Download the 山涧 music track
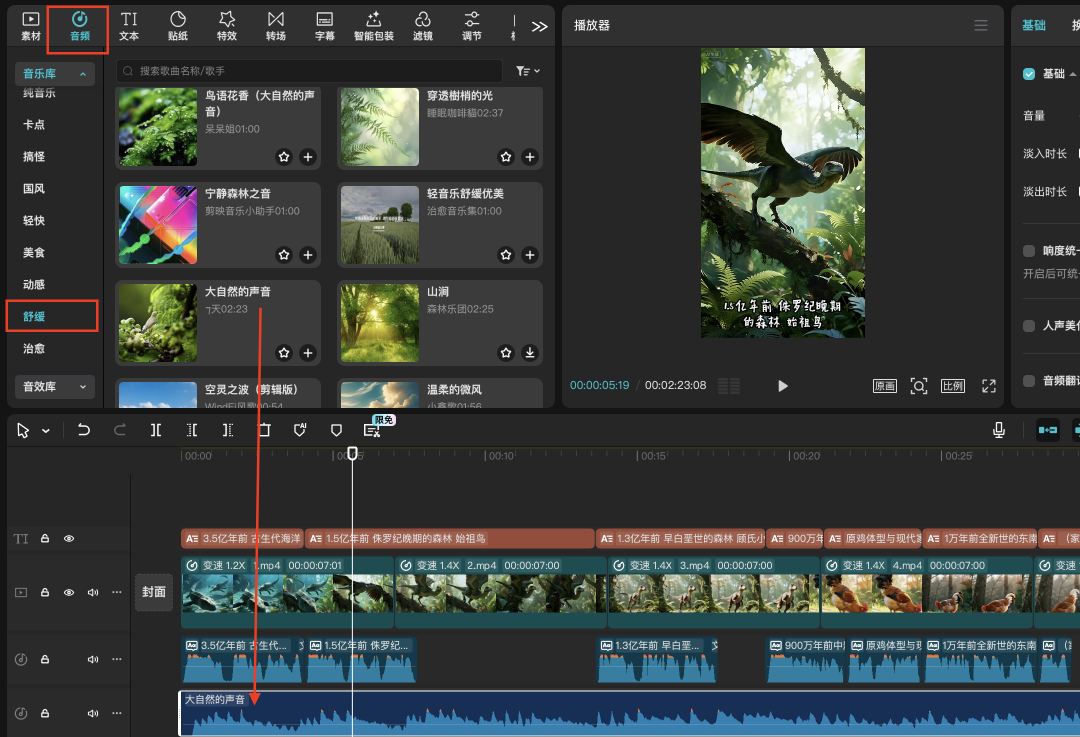The height and width of the screenshot is (737, 1080). tap(530, 353)
